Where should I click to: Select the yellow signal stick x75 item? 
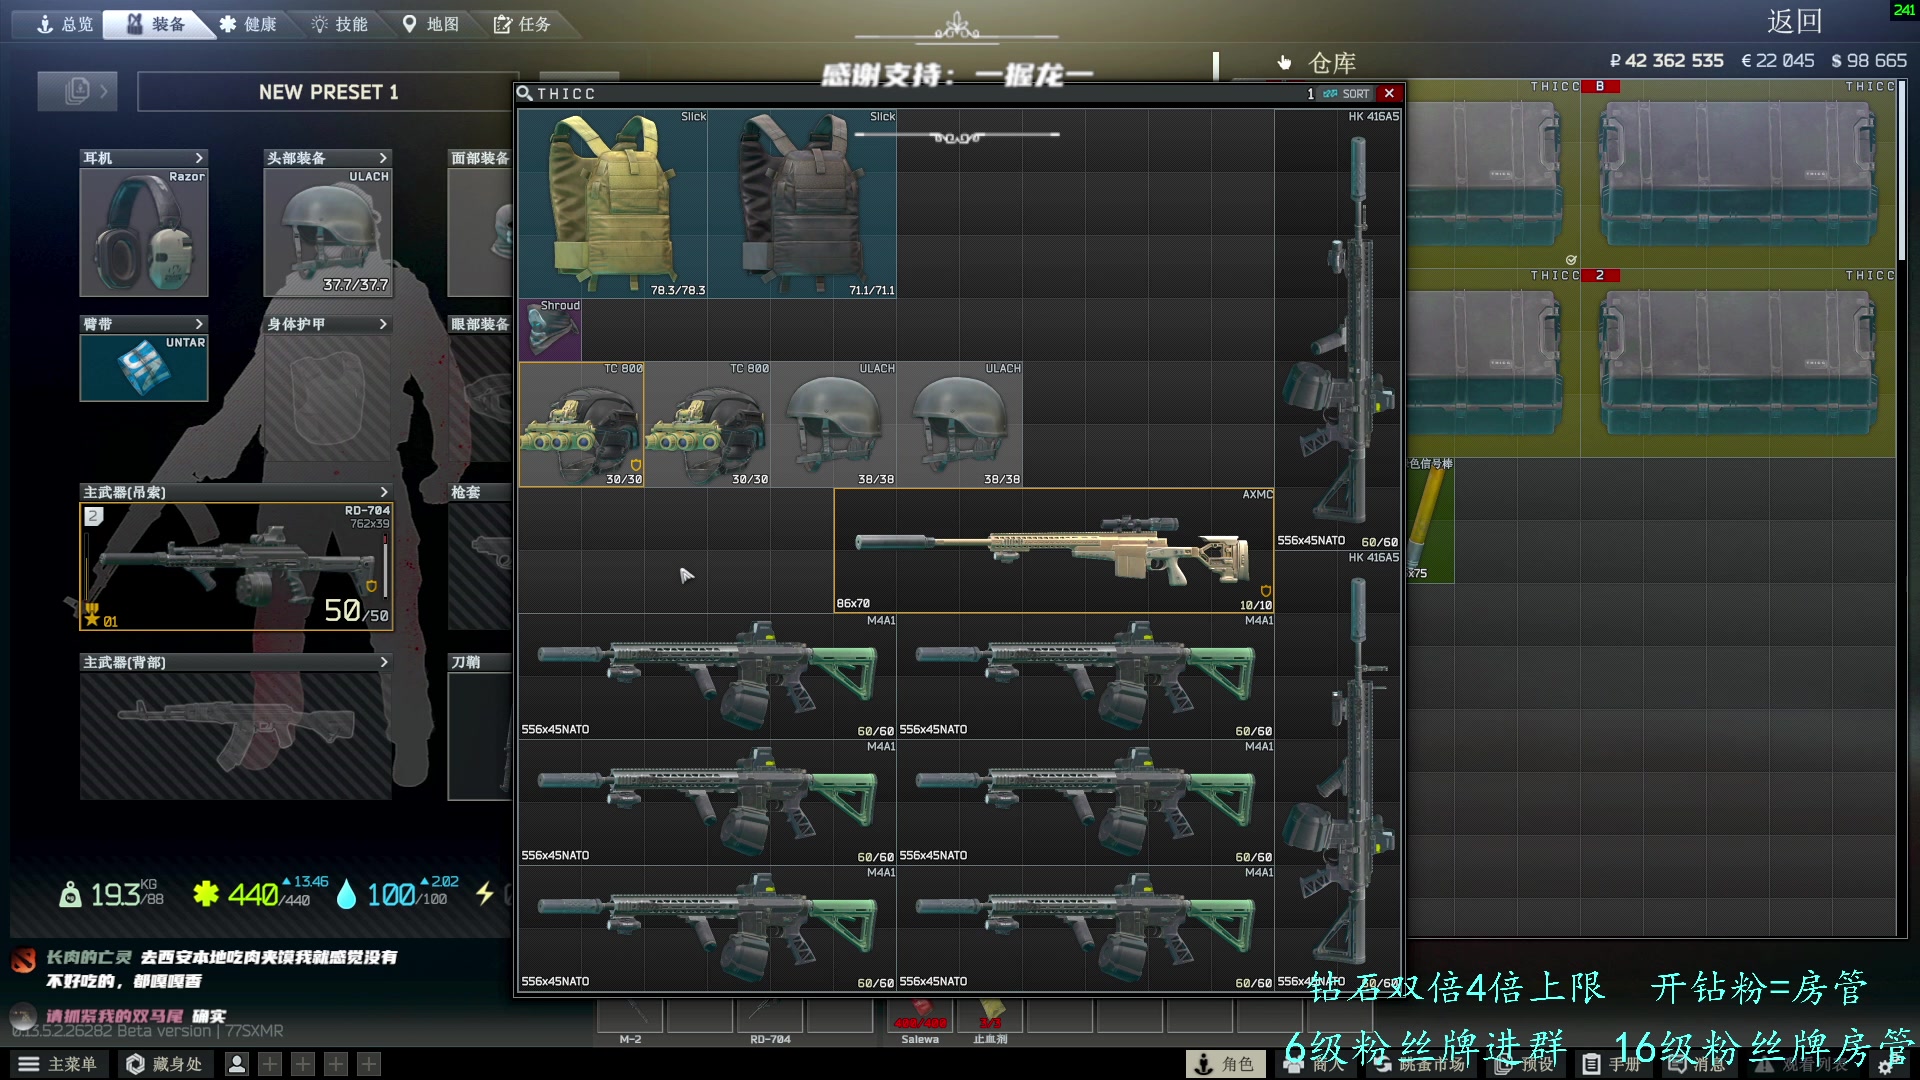click(1430, 520)
